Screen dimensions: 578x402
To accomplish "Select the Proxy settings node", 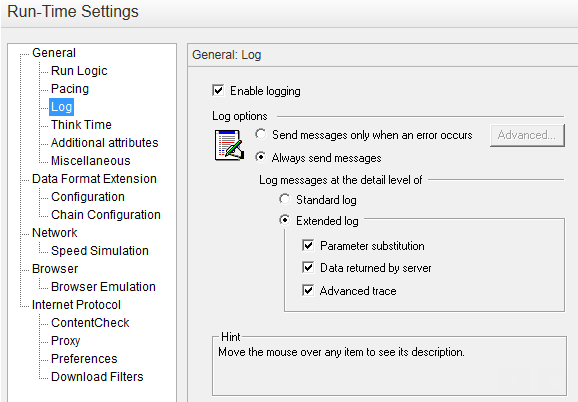I will [65, 340].
